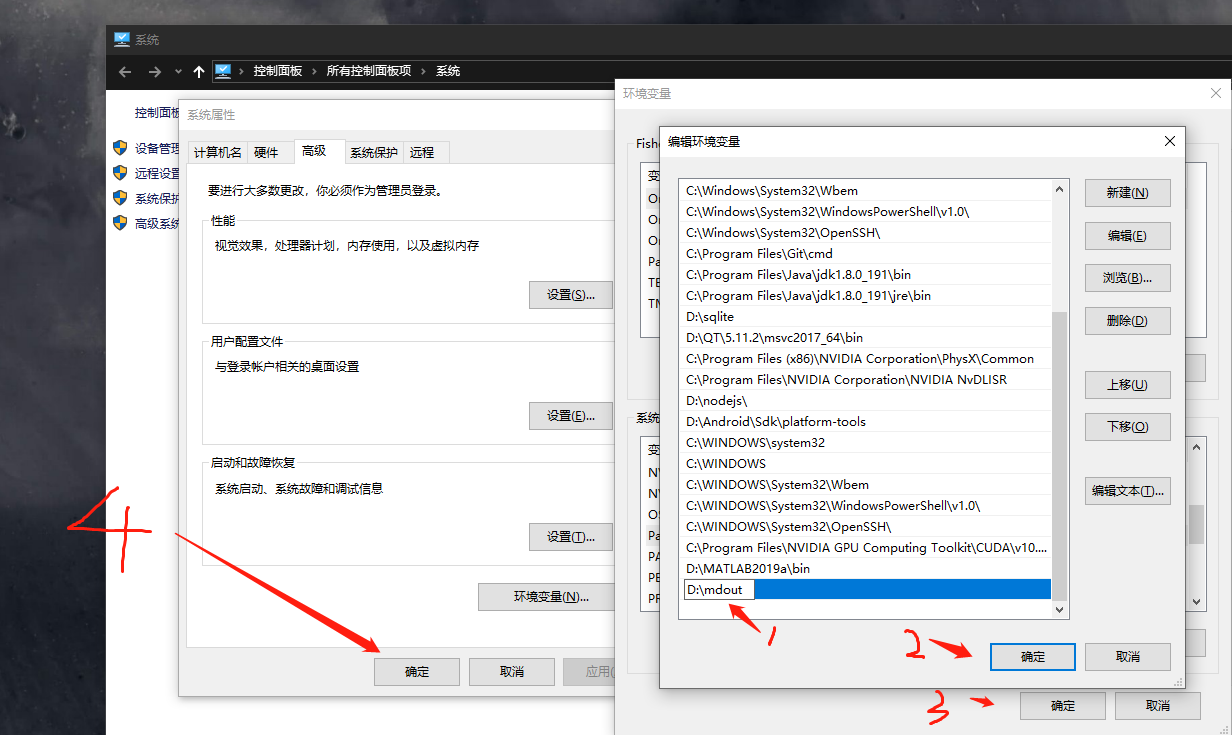Confirm 编辑环境变量 dialog with 确定
The image size is (1232, 735).
click(x=1033, y=657)
